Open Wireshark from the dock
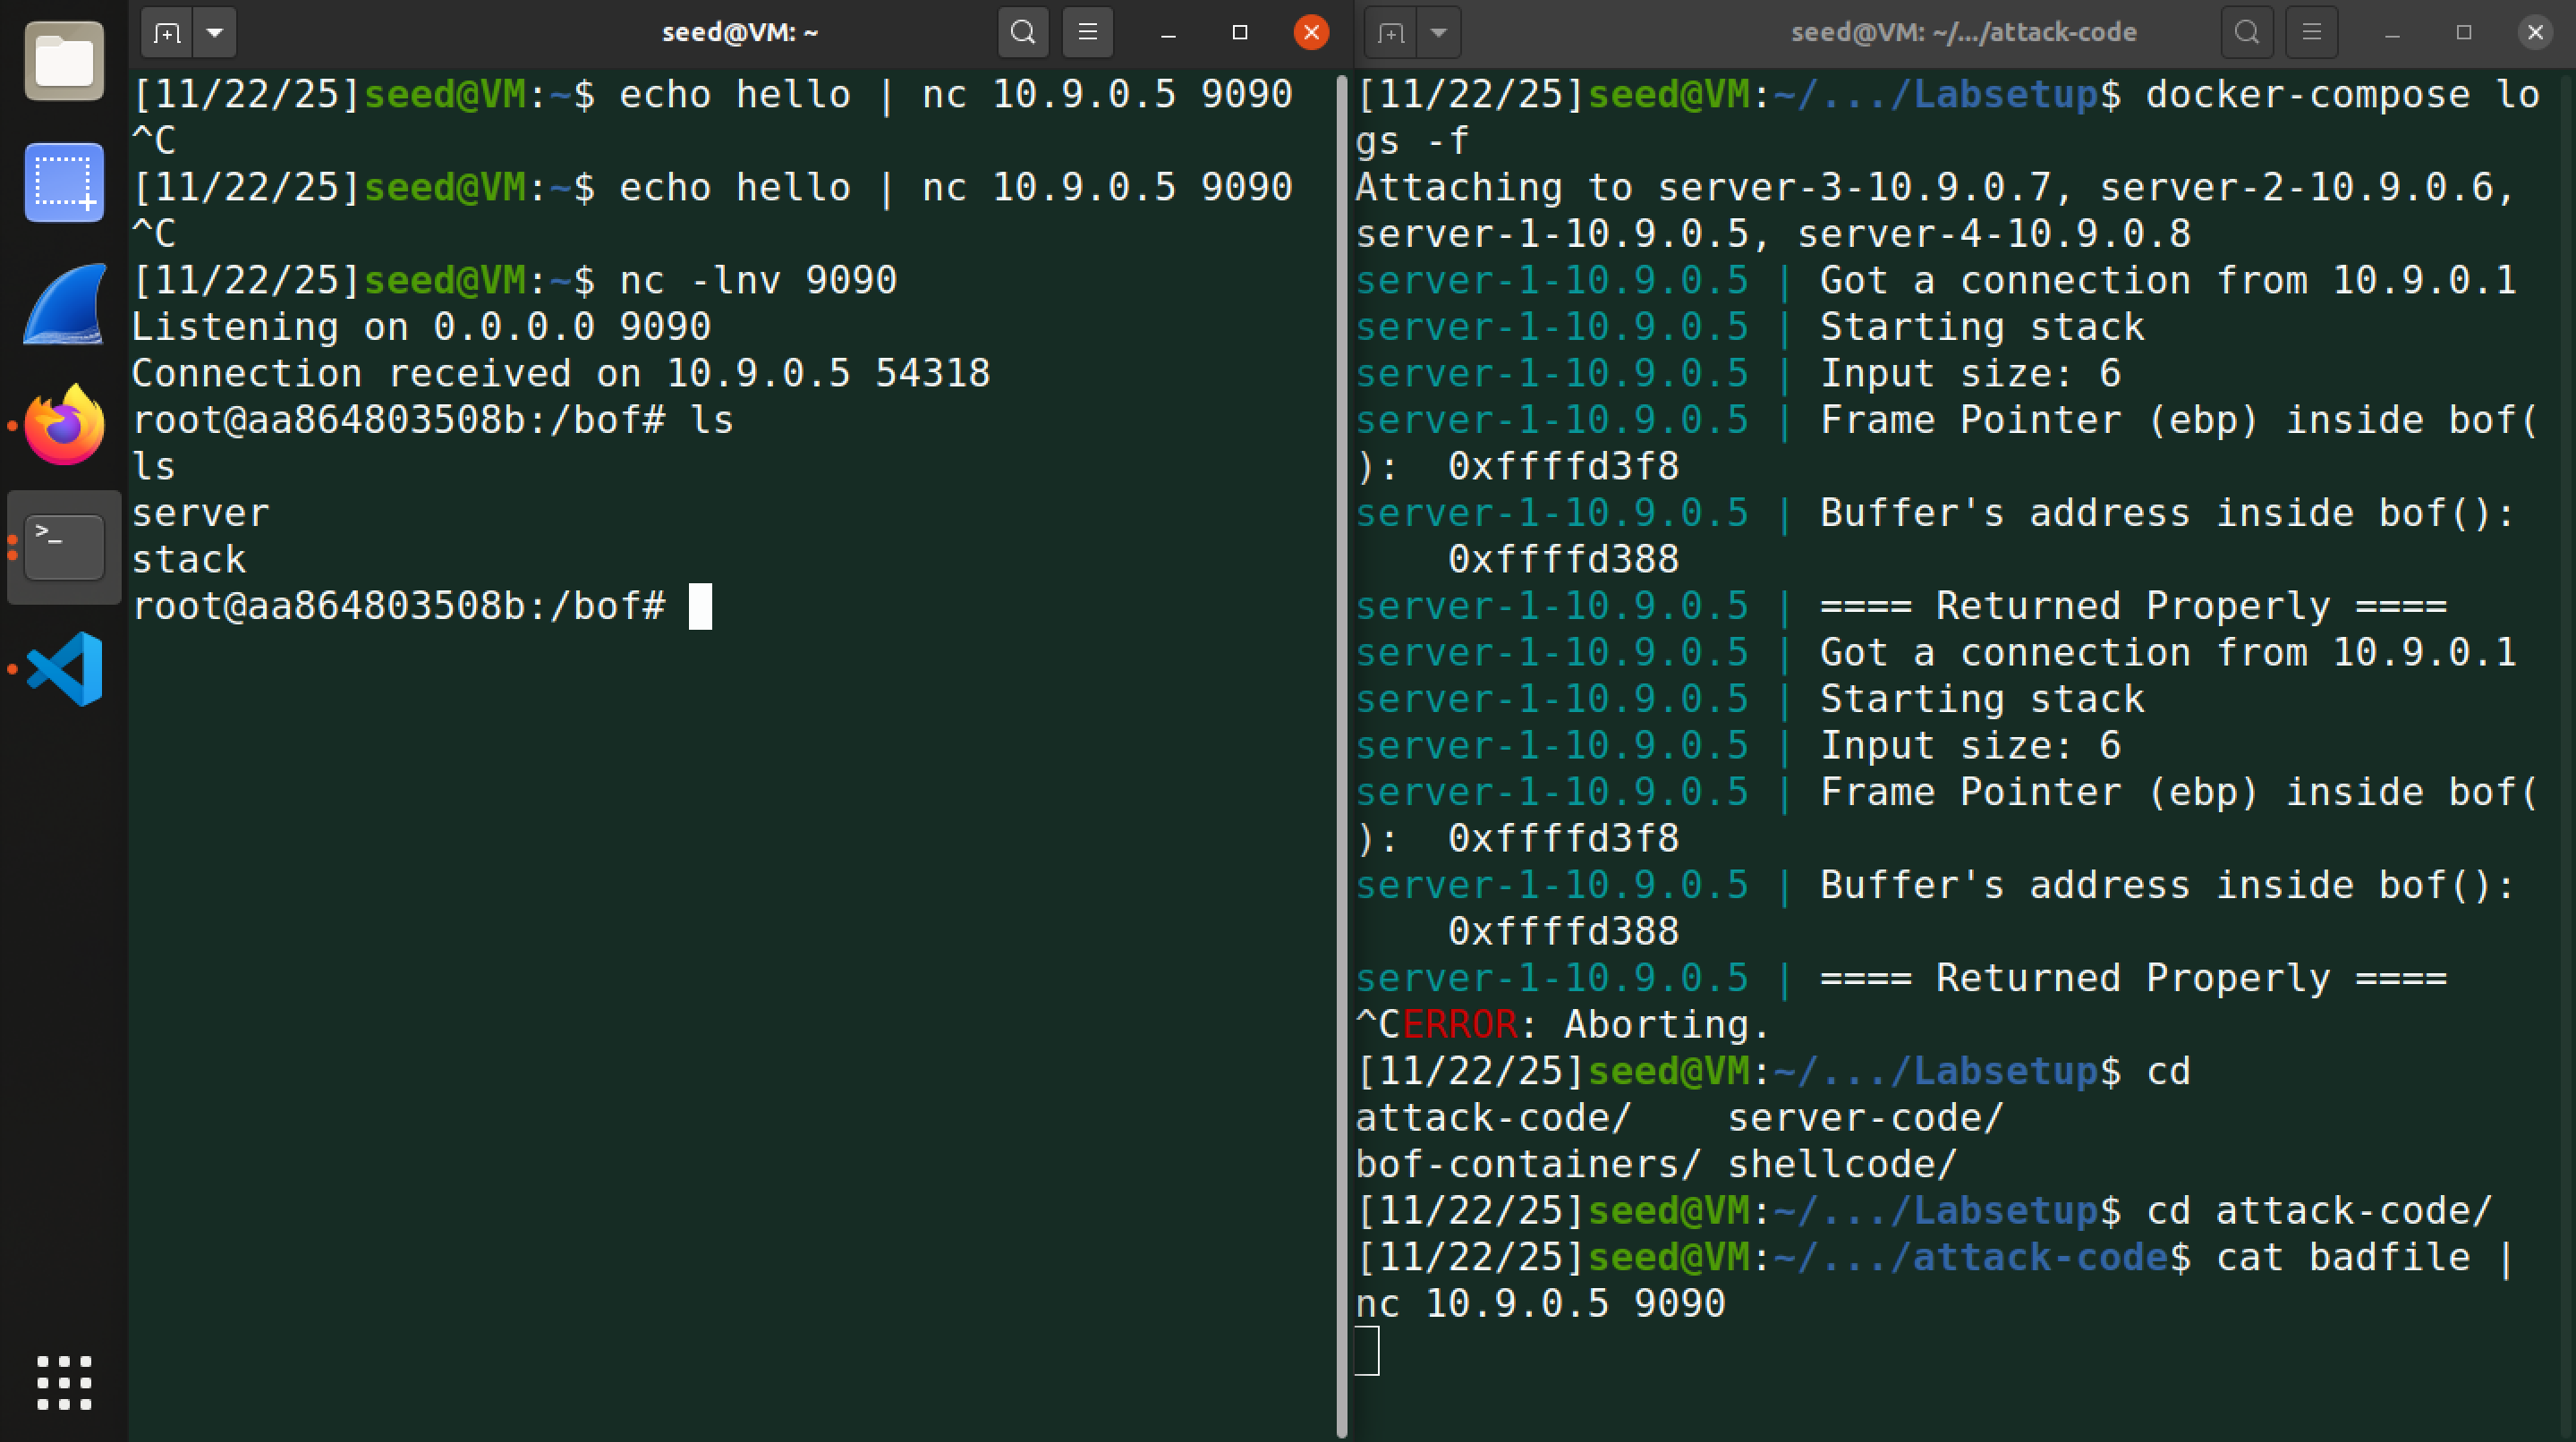 (64, 304)
